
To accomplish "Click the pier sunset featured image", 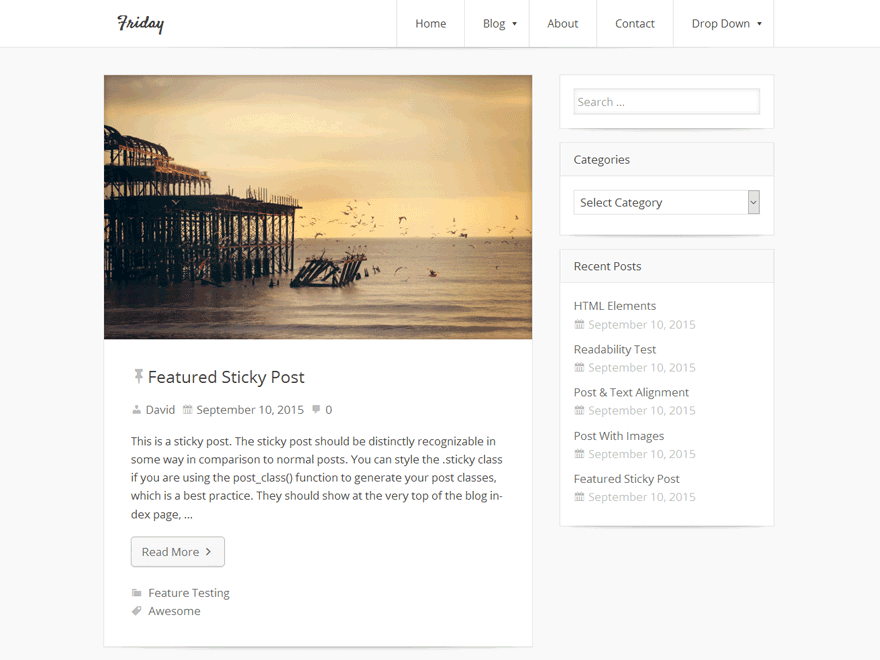I will pyautogui.click(x=318, y=207).
